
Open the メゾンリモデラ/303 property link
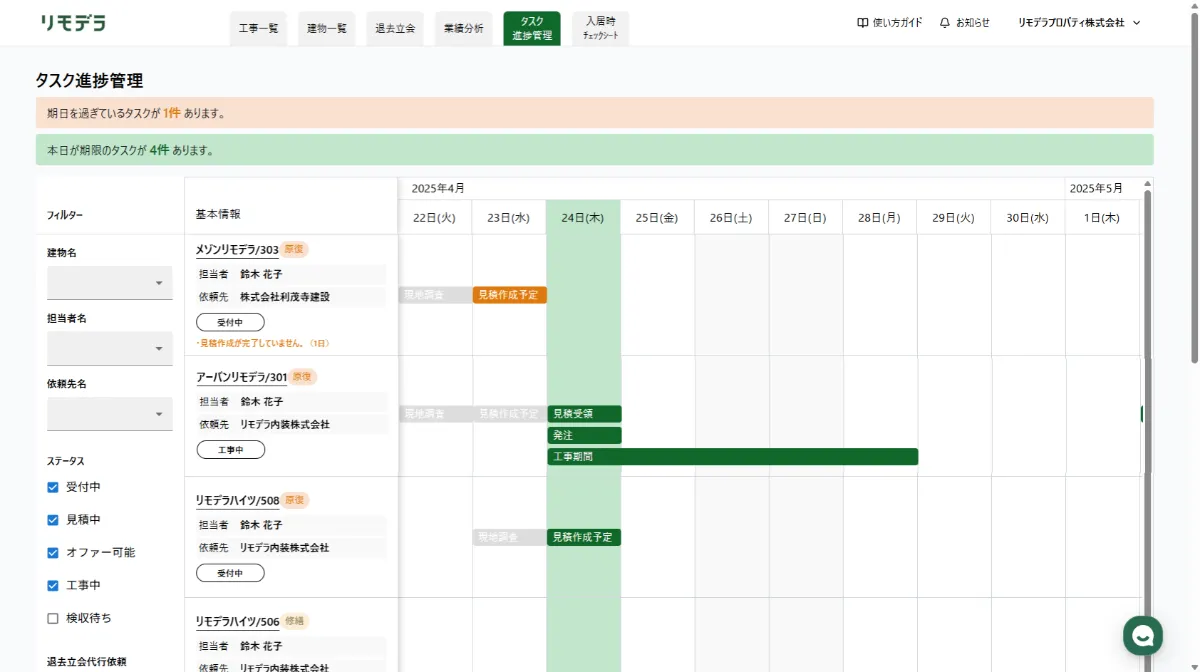click(237, 249)
